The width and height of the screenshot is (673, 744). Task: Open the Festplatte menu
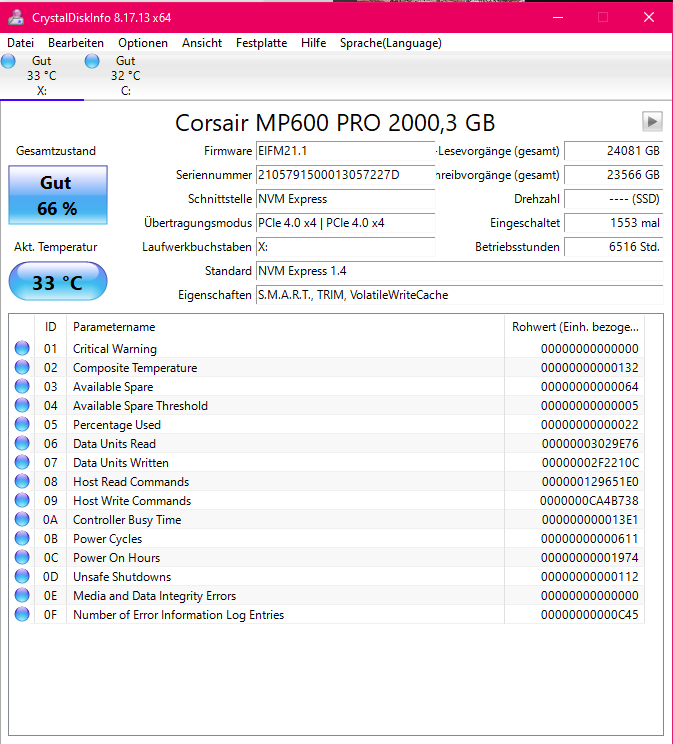coord(262,43)
